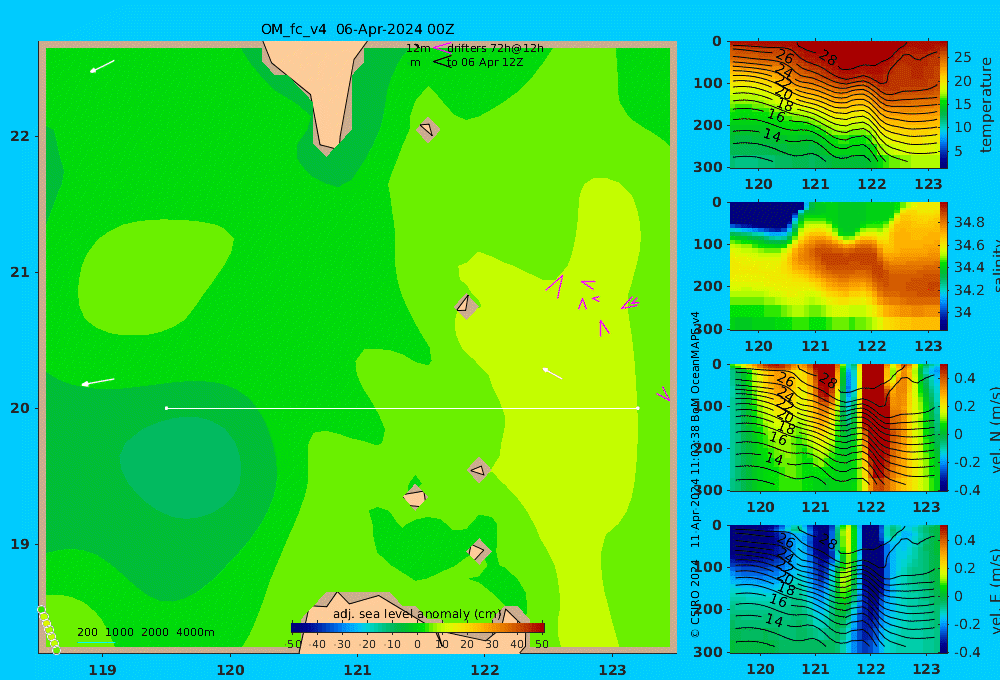
Task: Click the '34.8' tick on the salinity colorbar
Action: tap(969, 223)
